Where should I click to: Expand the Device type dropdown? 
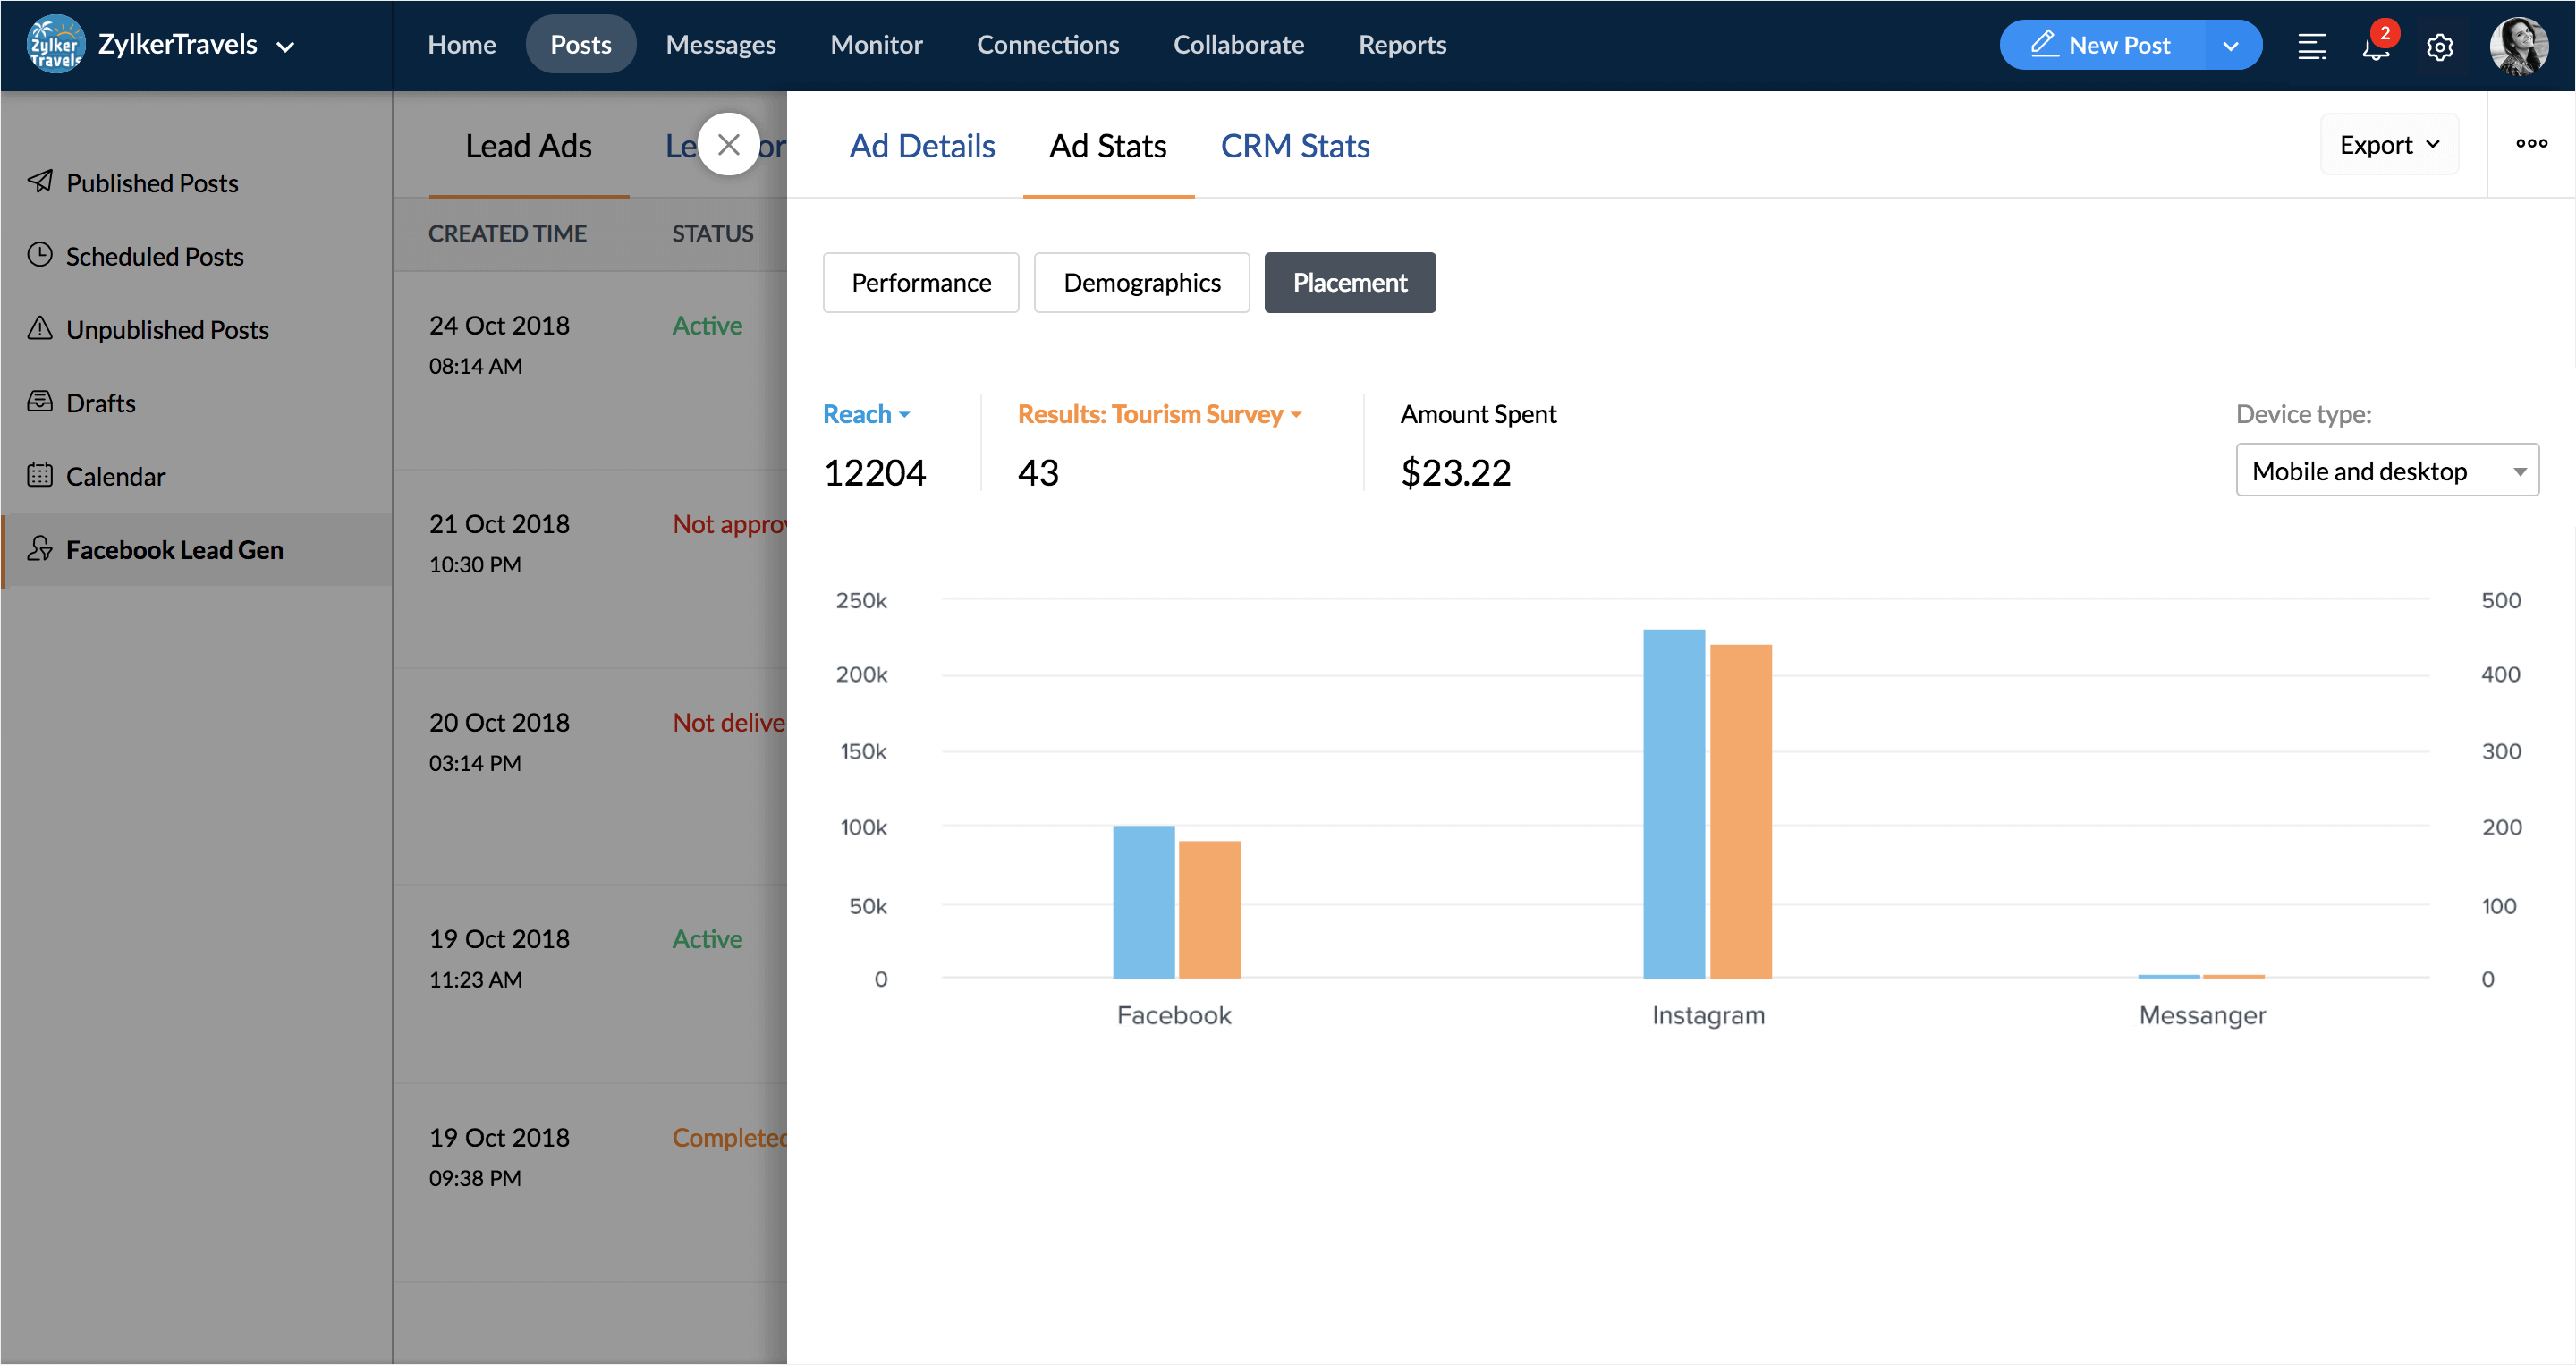tap(2386, 471)
